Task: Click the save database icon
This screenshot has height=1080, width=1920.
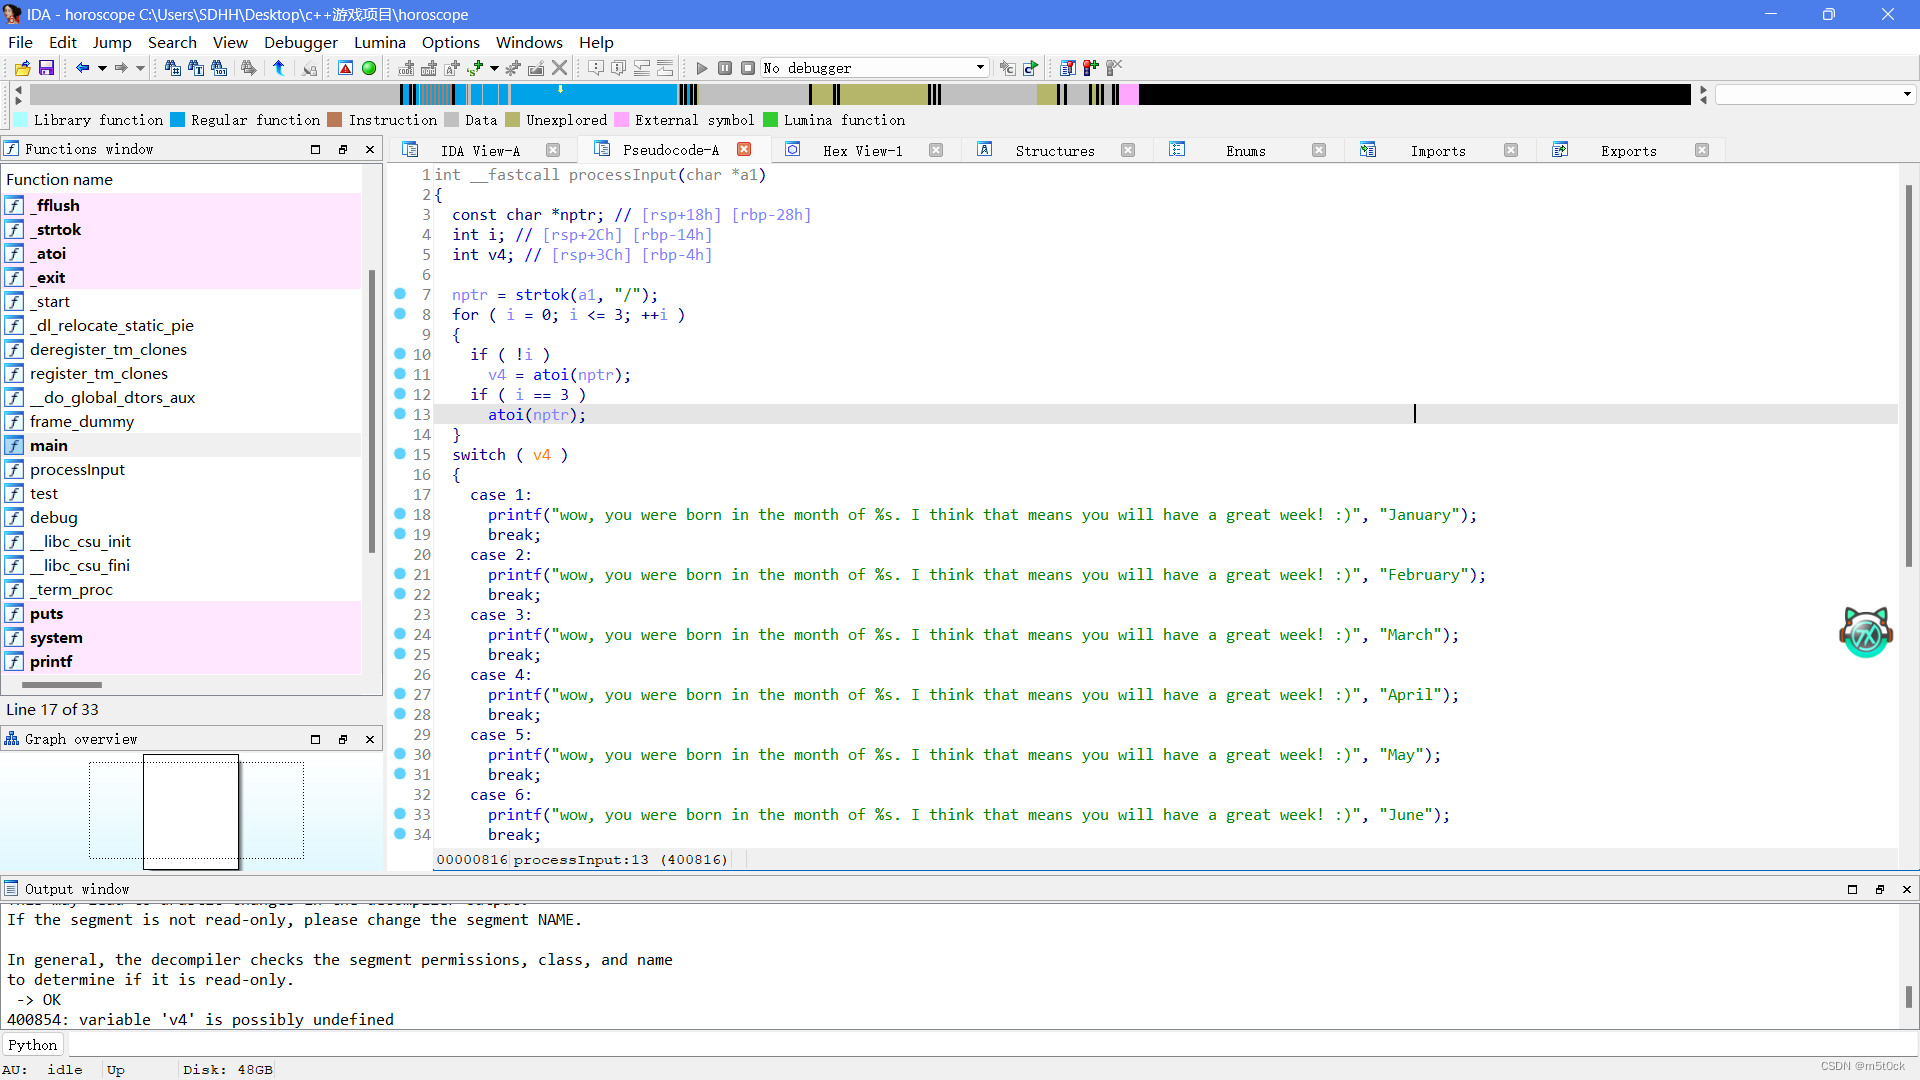Action: [46, 68]
